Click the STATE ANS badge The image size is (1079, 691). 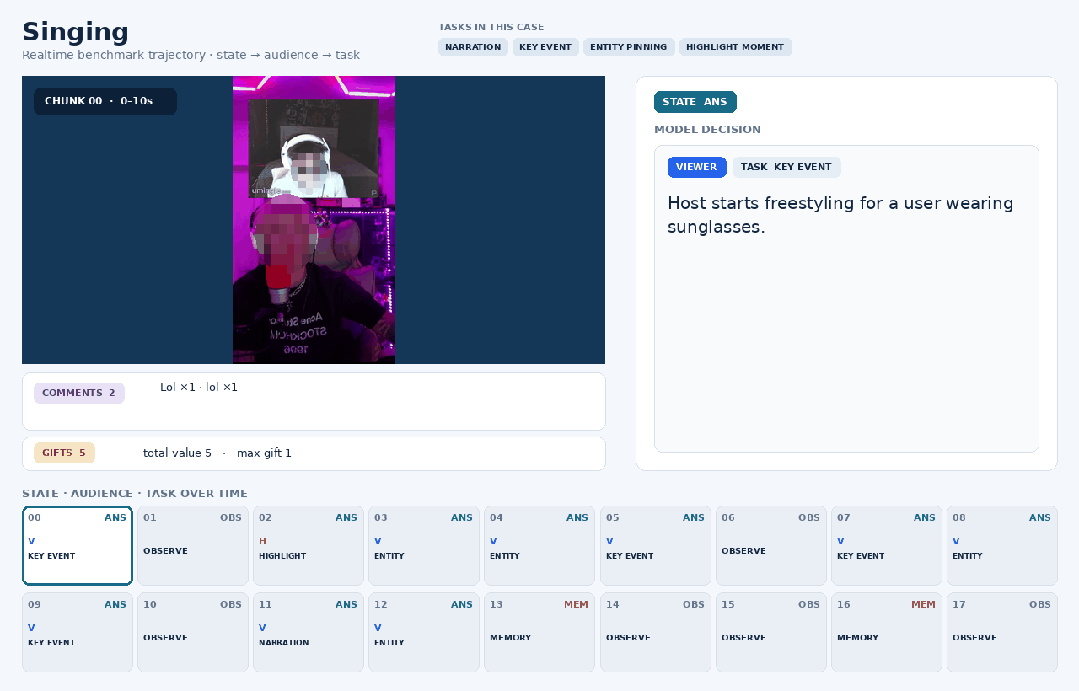click(x=695, y=102)
